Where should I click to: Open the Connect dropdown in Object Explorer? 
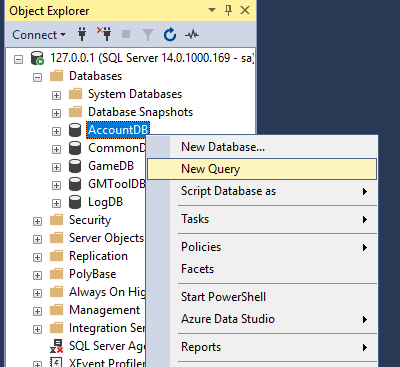[39, 35]
